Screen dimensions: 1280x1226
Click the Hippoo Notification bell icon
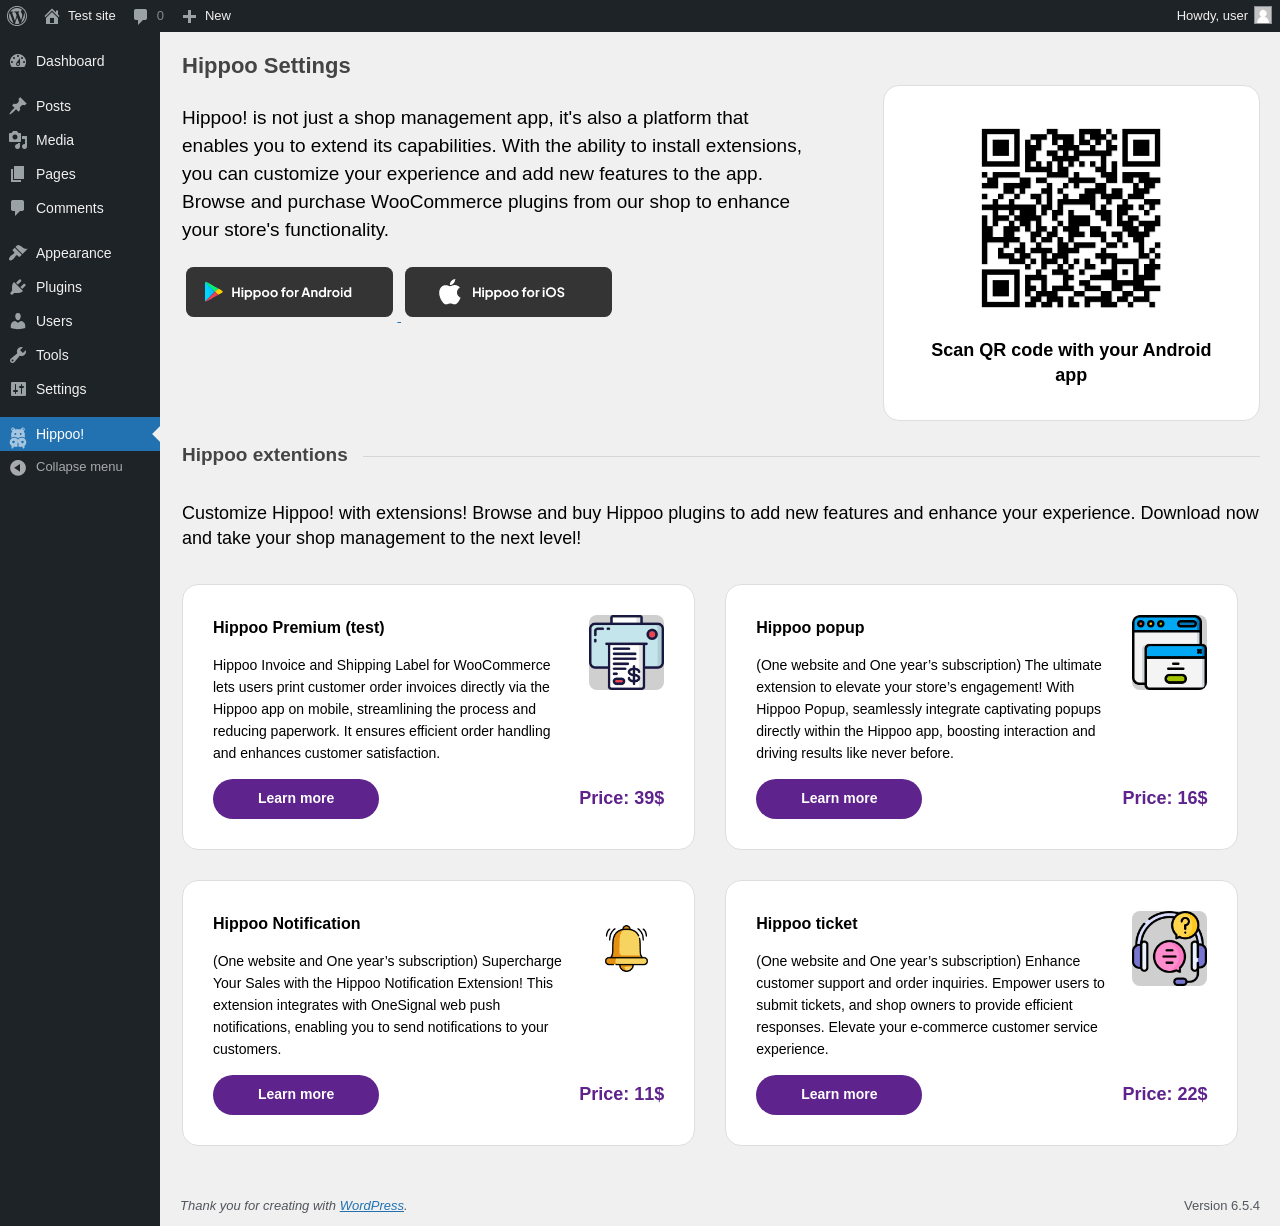[626, 948]
